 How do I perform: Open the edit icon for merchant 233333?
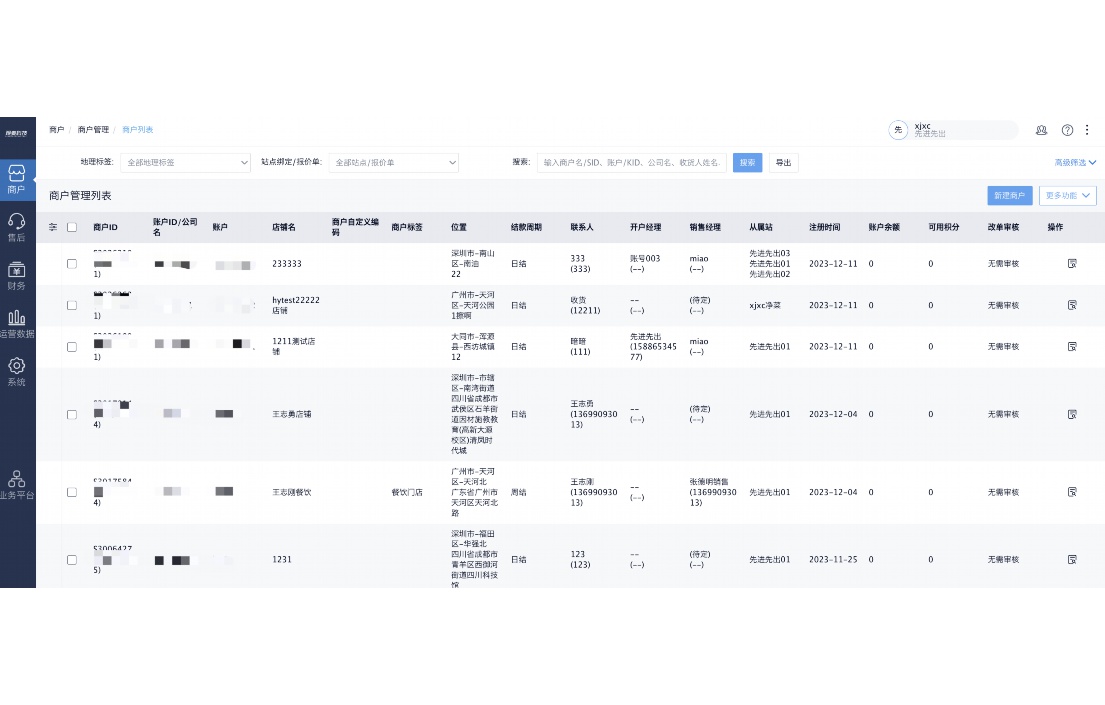tap(1072, 263)
